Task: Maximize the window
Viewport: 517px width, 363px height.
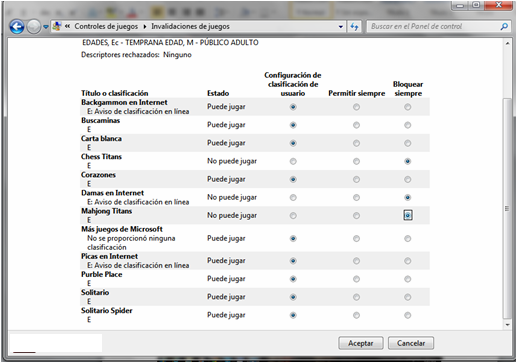Action: (x=476, y=5)
